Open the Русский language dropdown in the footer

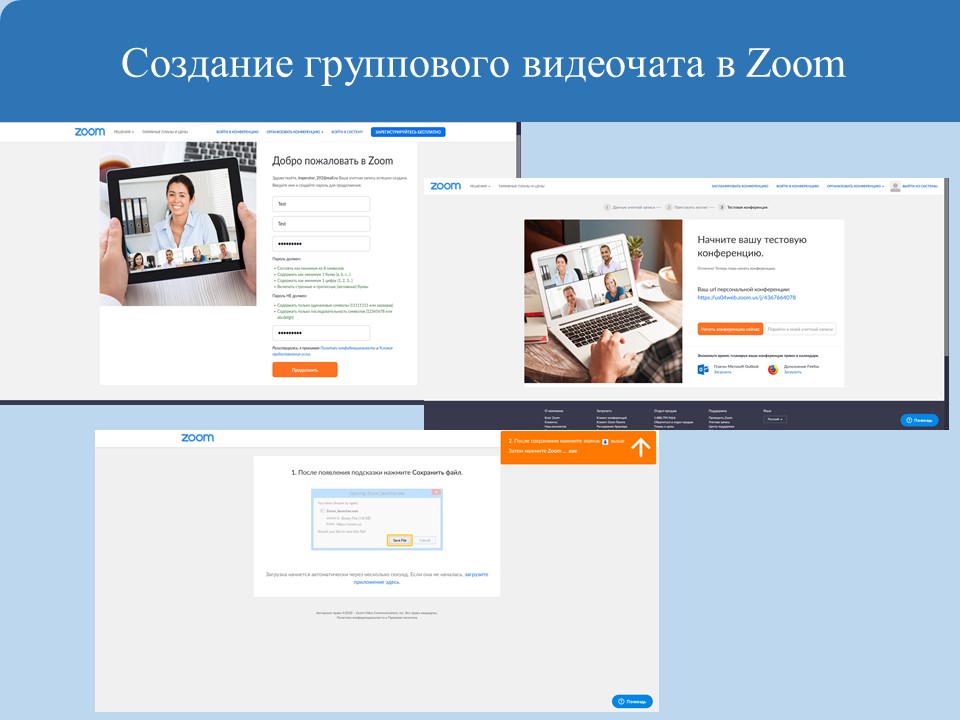774,419
